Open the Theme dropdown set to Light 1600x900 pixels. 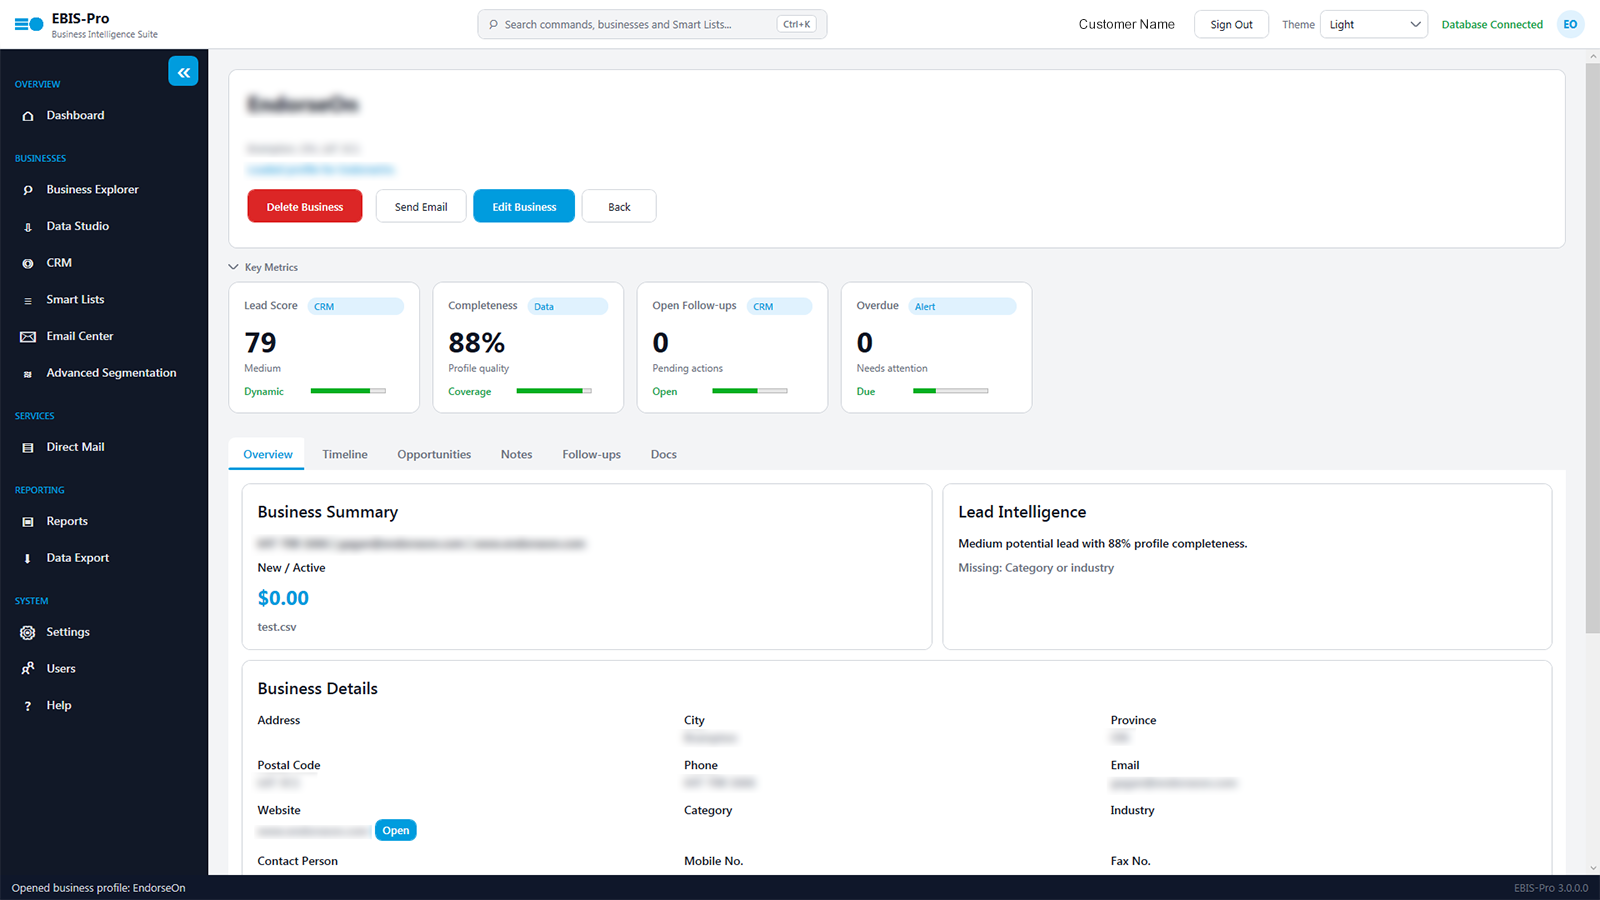click(1374, 24)
